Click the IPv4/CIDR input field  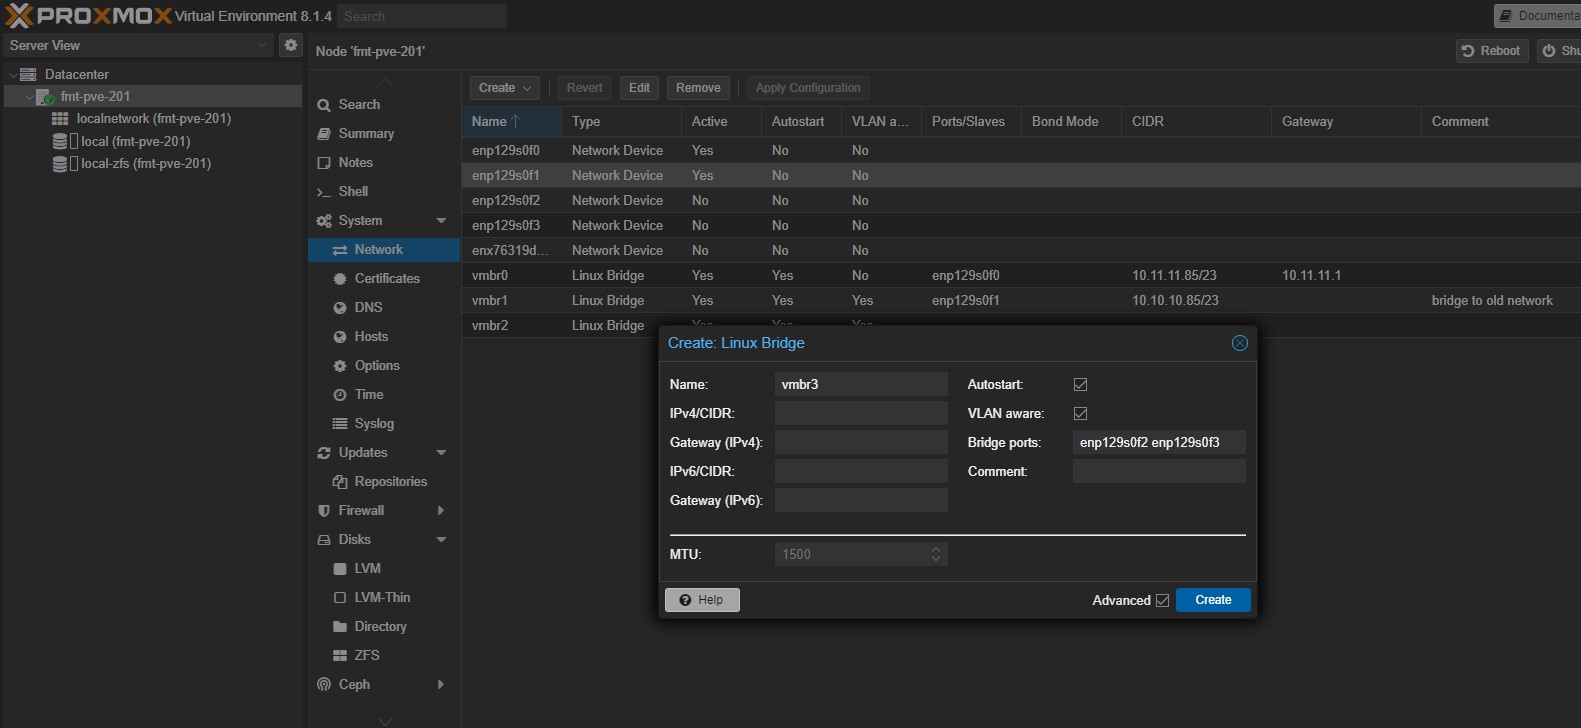click(860, 413)
